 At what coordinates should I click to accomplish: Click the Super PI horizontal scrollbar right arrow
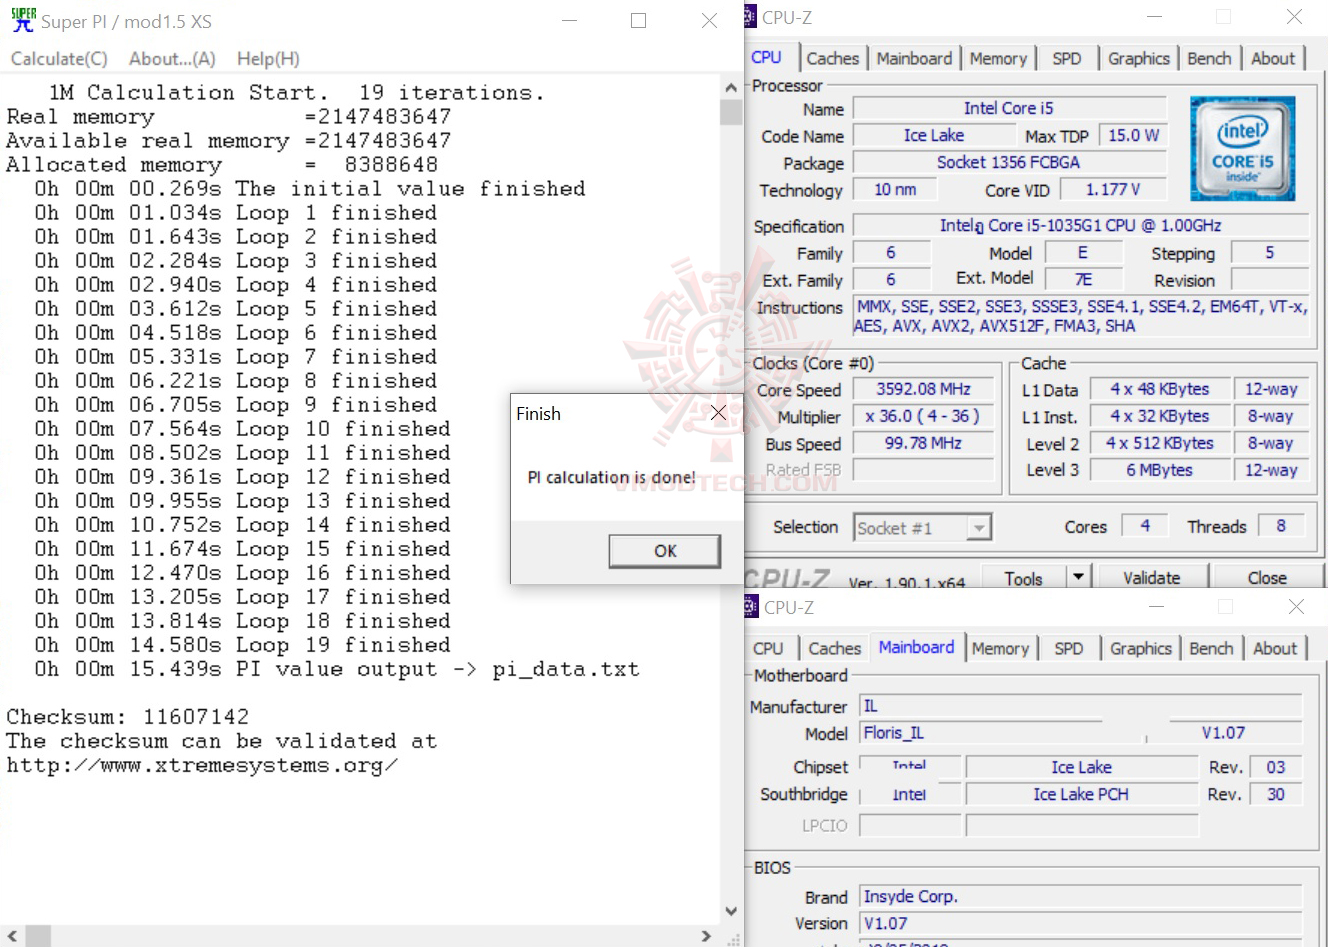click(706, 936)
